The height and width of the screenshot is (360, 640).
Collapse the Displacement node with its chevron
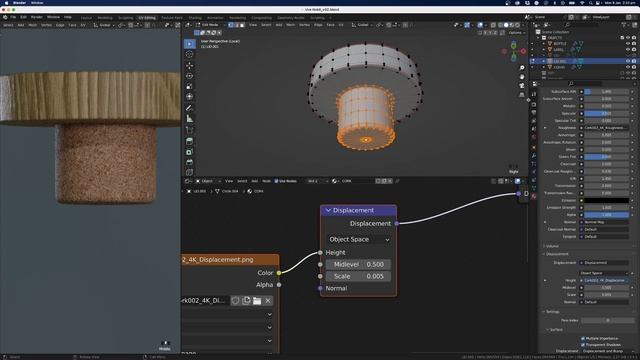328,210
